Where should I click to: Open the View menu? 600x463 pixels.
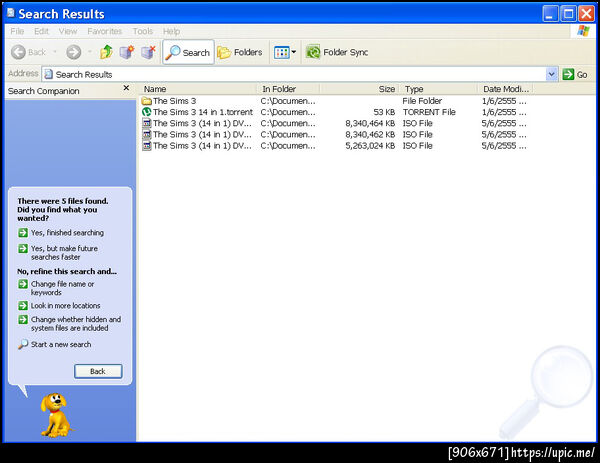(x=68, y=31)
